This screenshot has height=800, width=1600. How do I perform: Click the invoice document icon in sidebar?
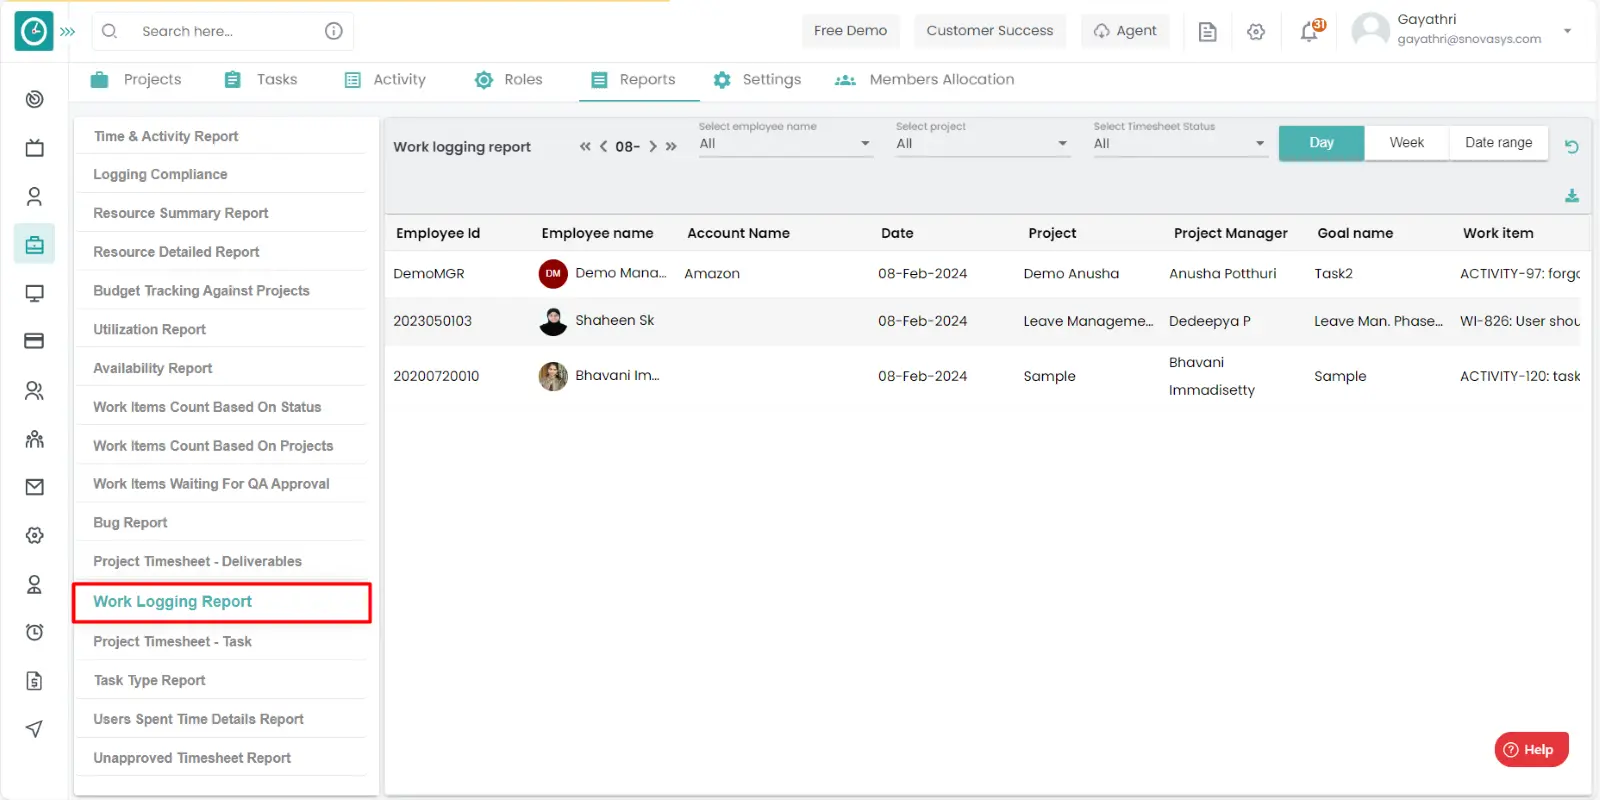click(x=34, y=681)
